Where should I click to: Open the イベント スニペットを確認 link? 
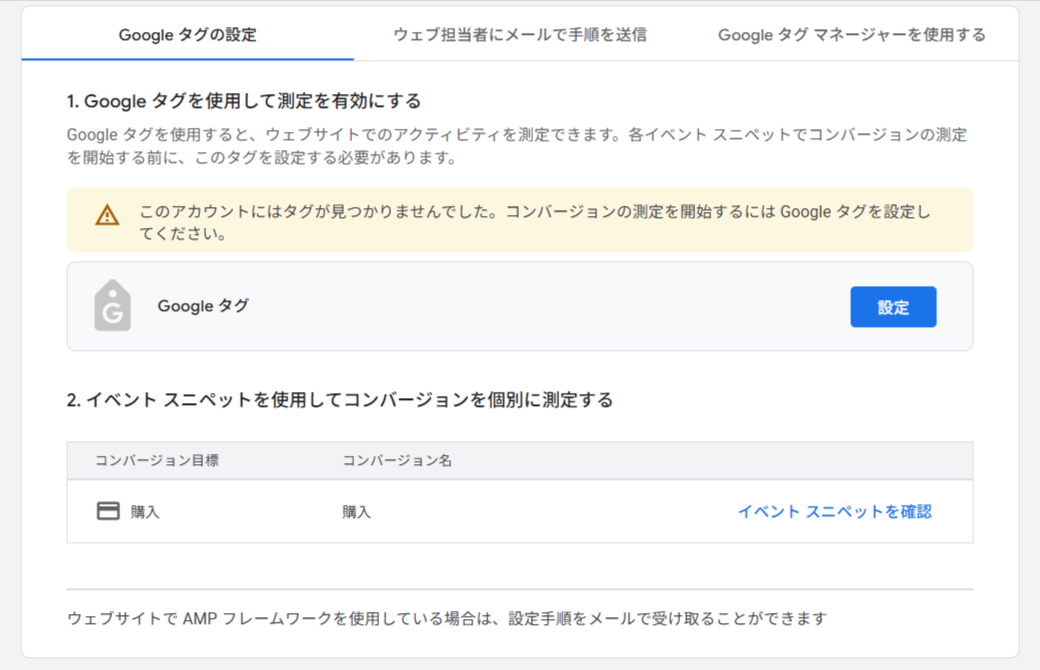tap(834, 511)
